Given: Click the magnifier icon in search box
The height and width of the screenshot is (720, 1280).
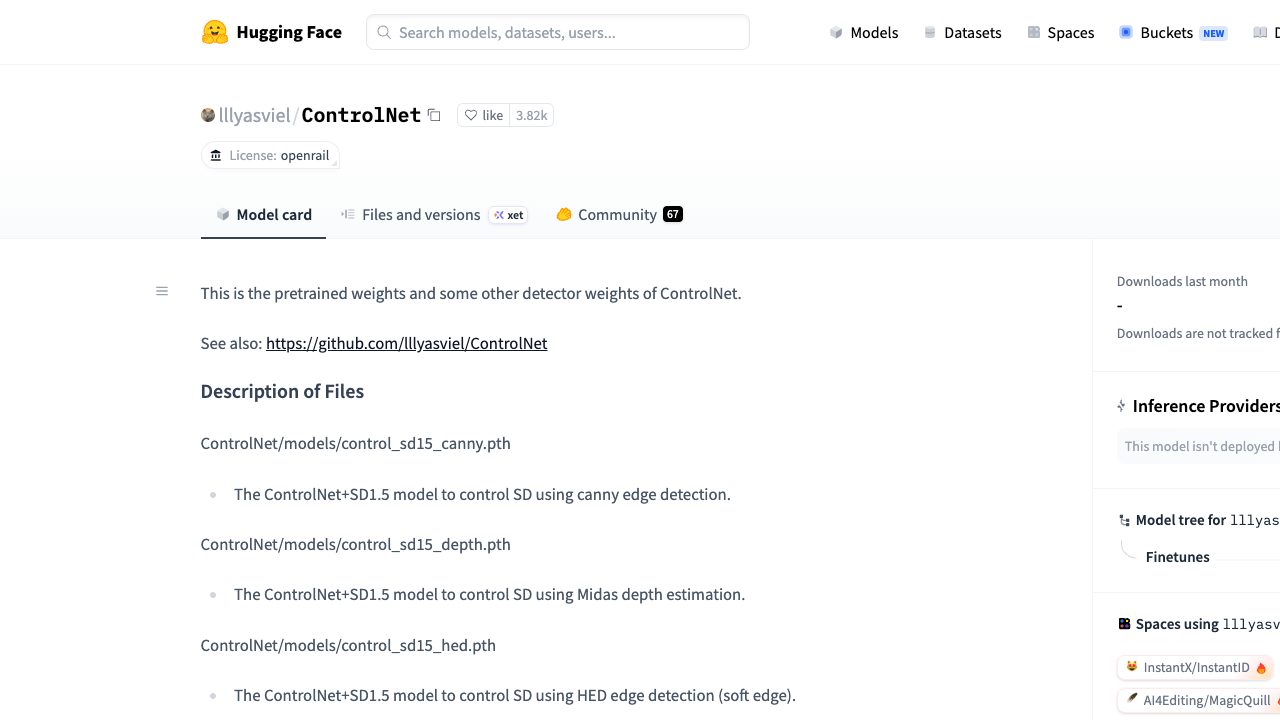Looking at the screenshot, I should pos(384,32).
